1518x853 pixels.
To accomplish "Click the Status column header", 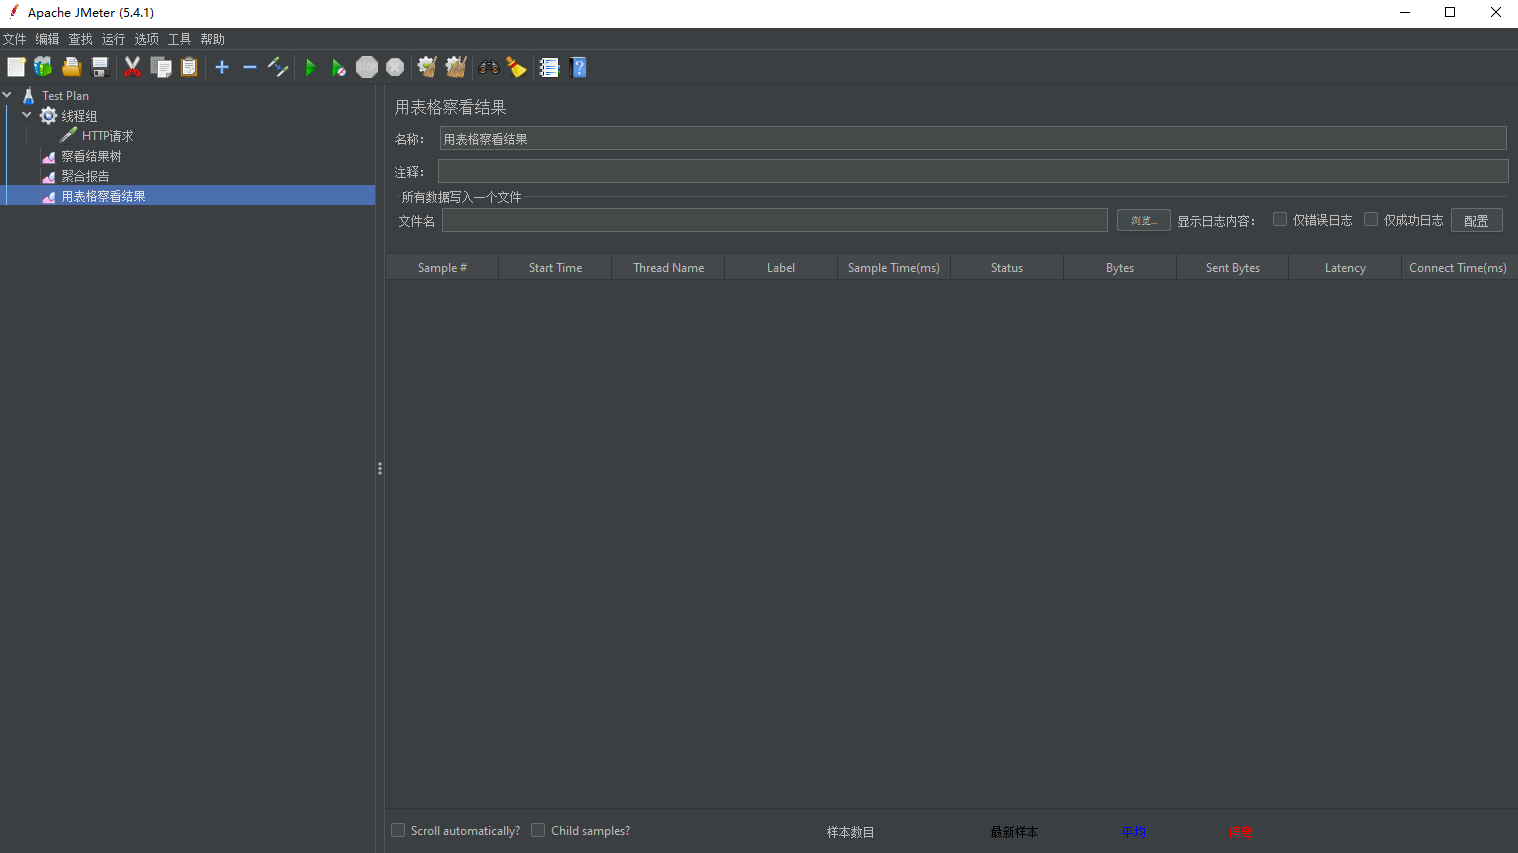I will (x=1007, y=267).
